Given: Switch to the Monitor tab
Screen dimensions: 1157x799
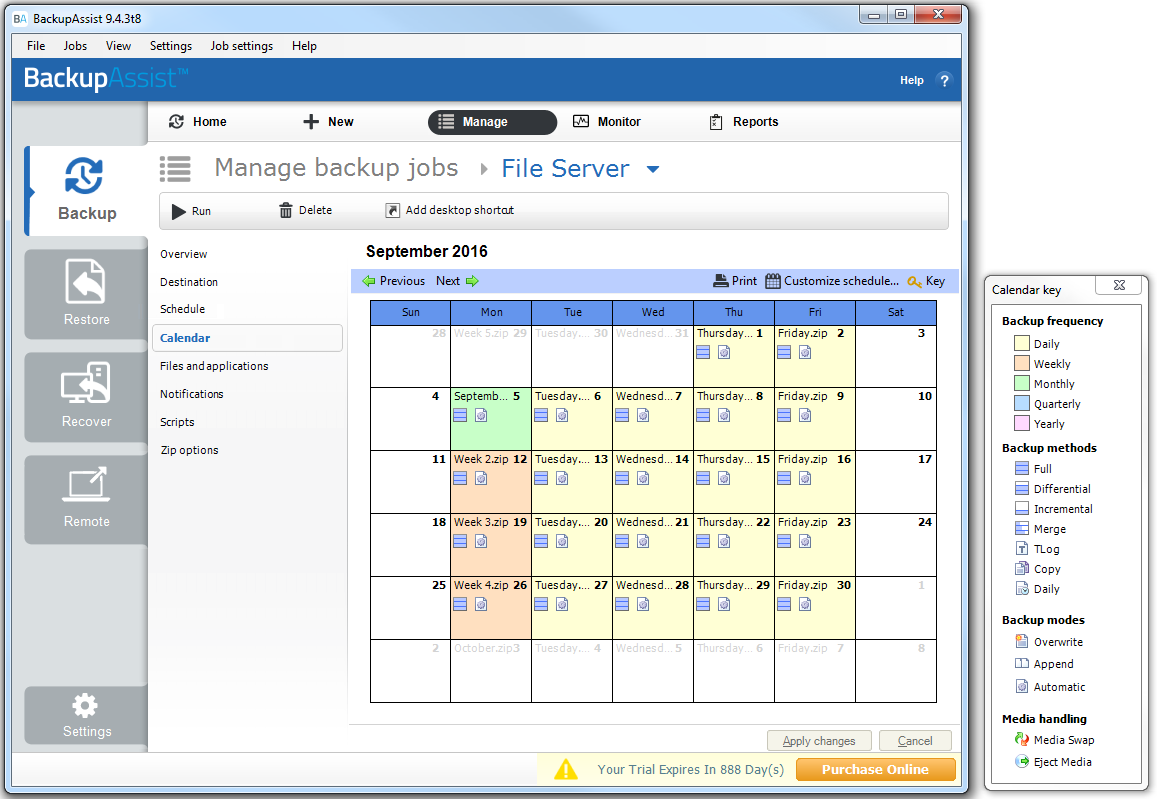Looking at the screenshot, I should point(607,122).
